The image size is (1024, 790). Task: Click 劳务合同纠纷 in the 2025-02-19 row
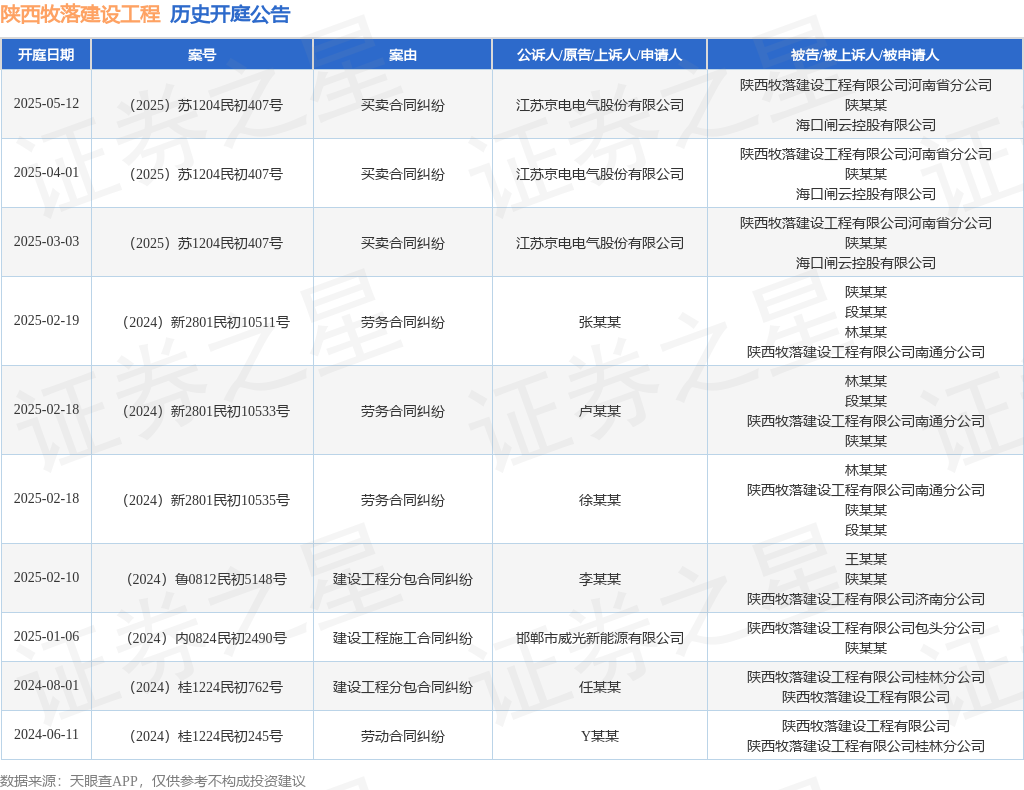click(x=403, y=322)
